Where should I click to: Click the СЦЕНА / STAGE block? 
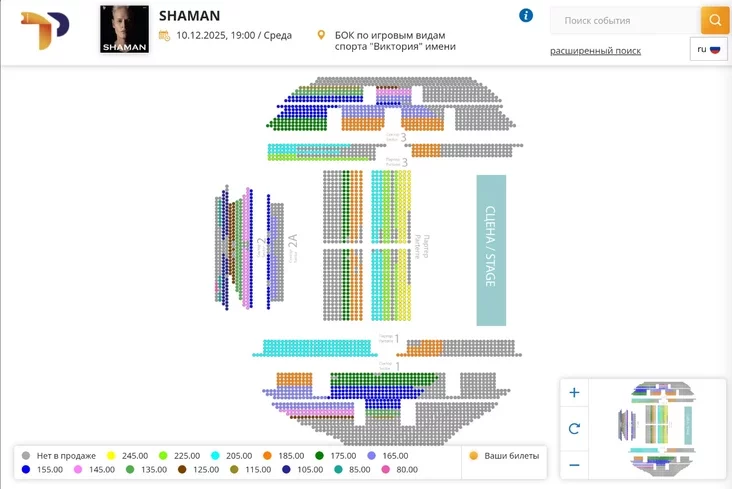tap(491, 250)
